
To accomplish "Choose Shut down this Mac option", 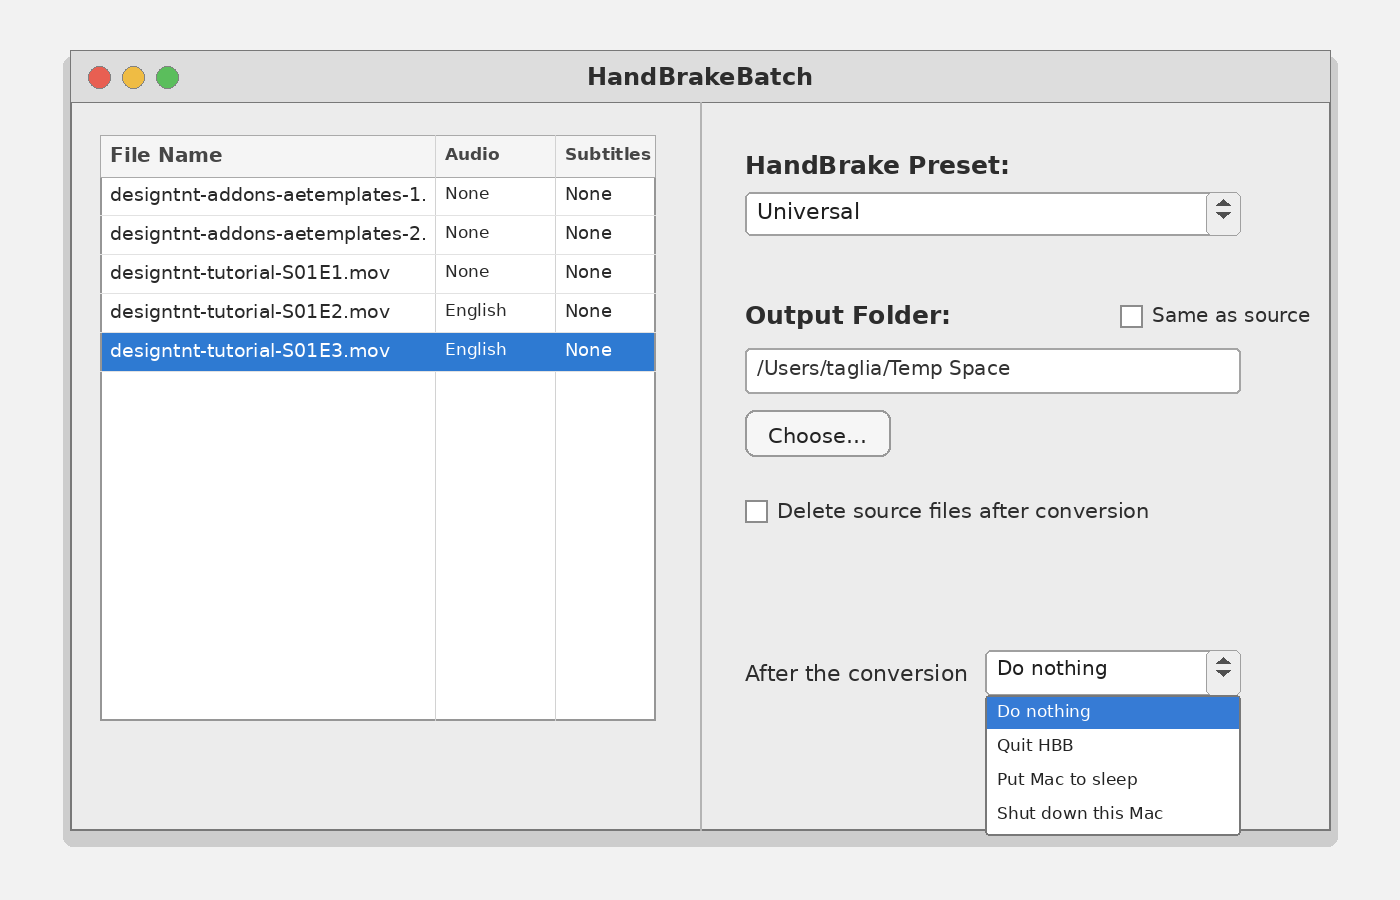I will click(1113, 814).
